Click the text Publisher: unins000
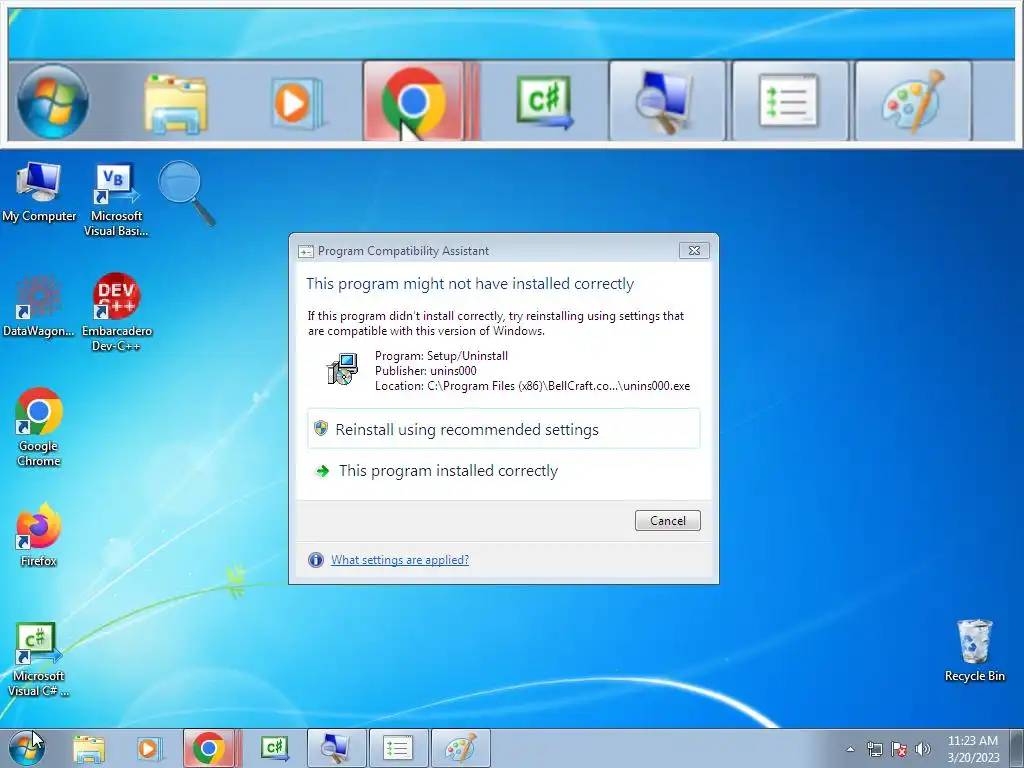This screenshot has height=768, width=1024. pyautogui.click(x=426, y=371)
